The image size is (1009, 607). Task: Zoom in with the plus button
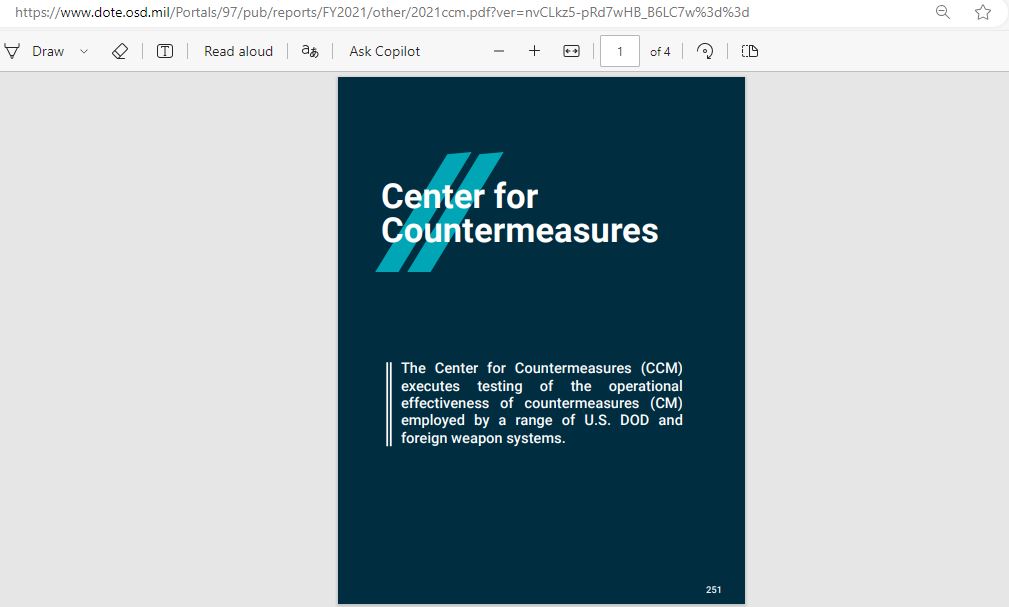[x=534, y=51]
